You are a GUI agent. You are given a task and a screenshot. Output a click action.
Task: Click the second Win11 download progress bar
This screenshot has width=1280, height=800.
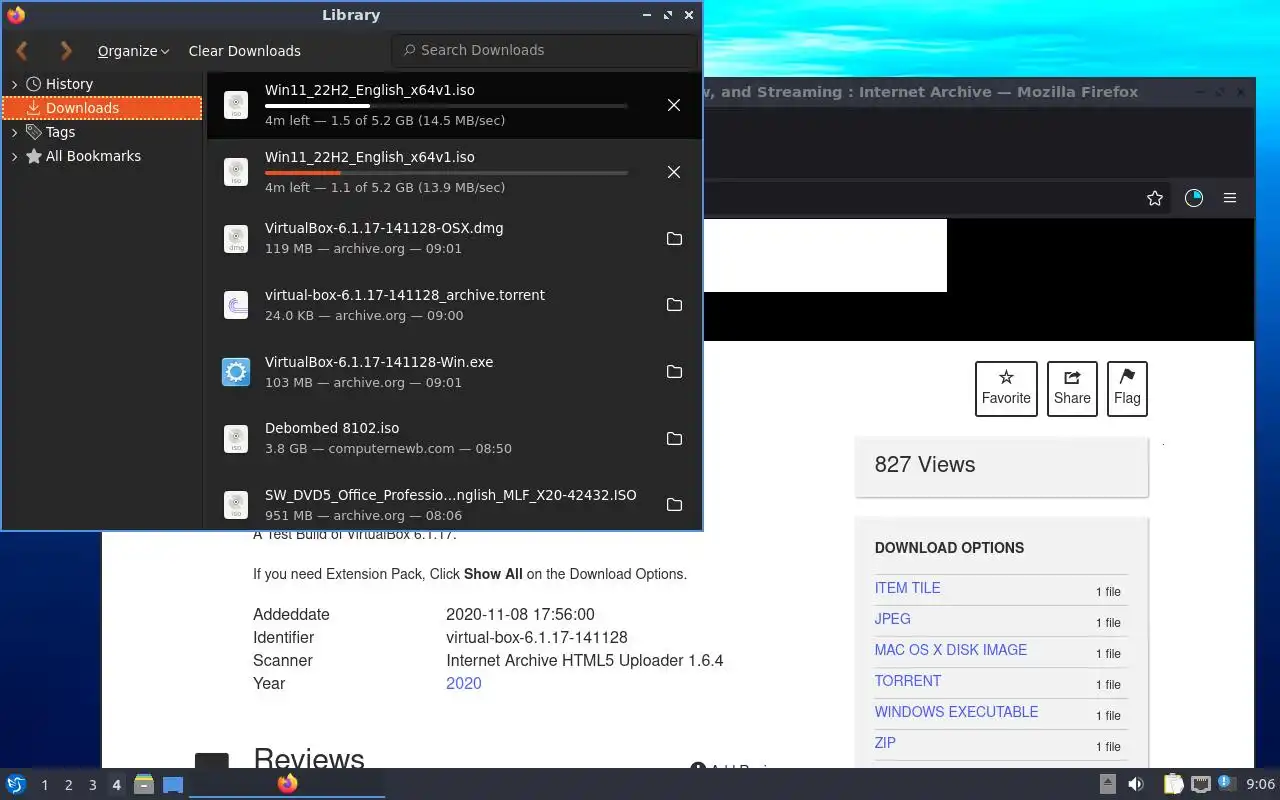[x=446, y=172]
